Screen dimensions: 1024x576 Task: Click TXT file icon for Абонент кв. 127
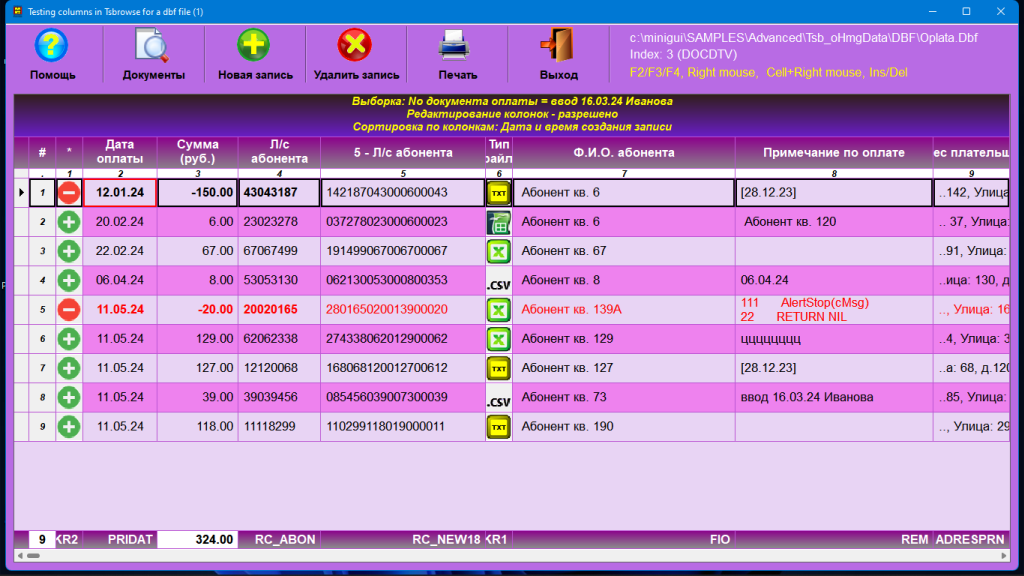(x=499, y=368)
